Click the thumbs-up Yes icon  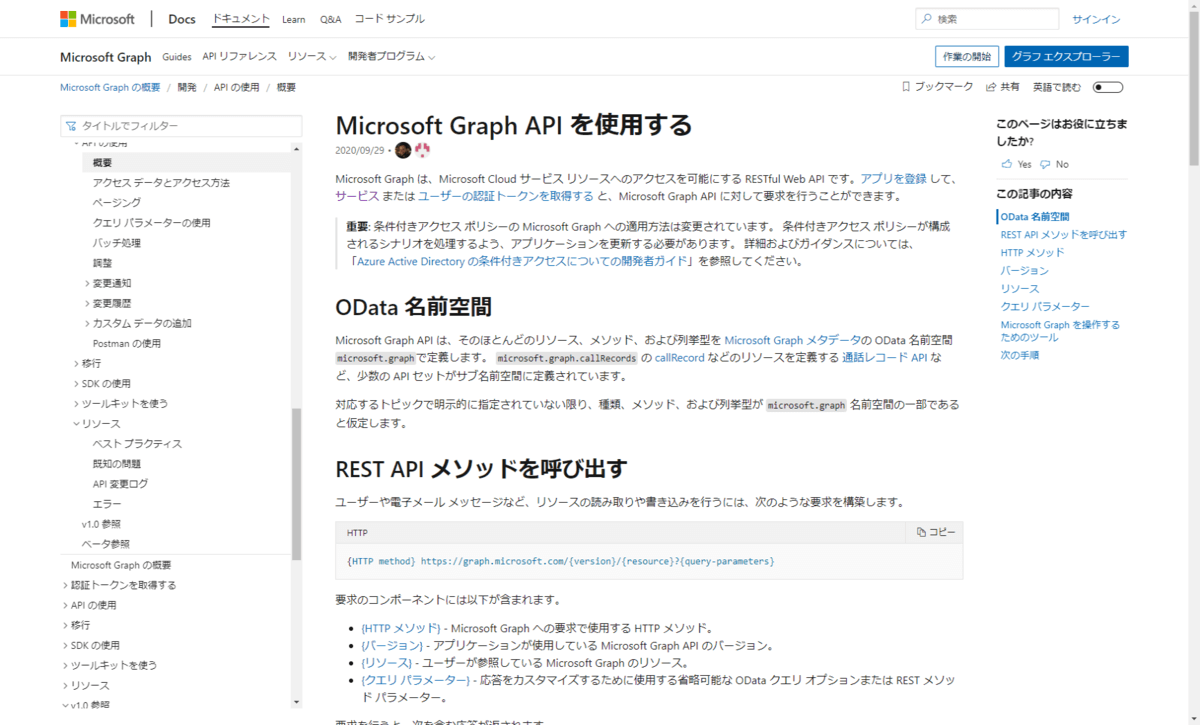pos(1006,164)
